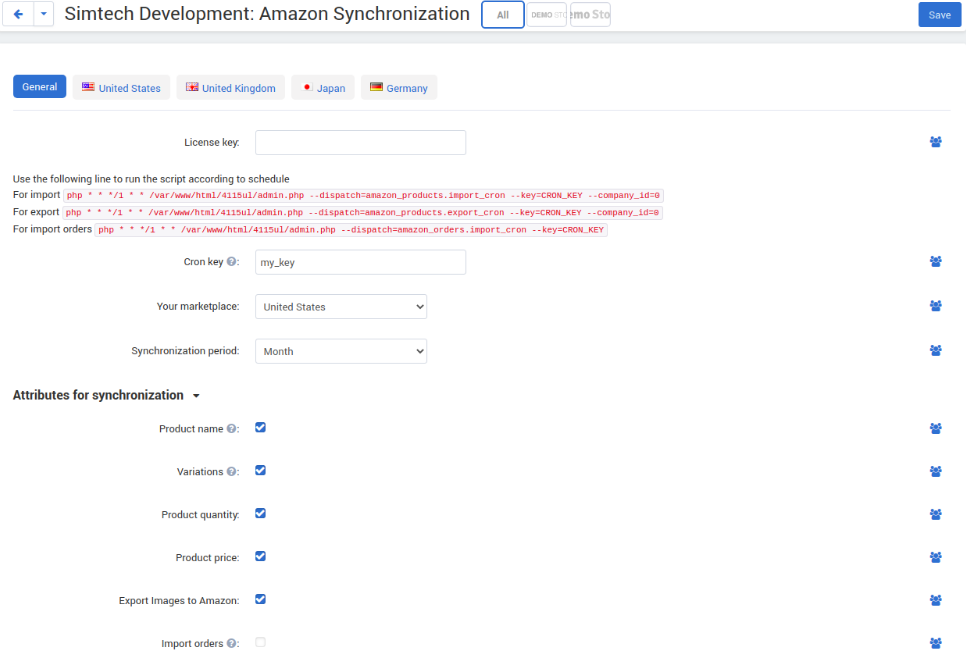966x666 pixels.
Task: Open the Germany tab
Action: [x=399, y=87]
